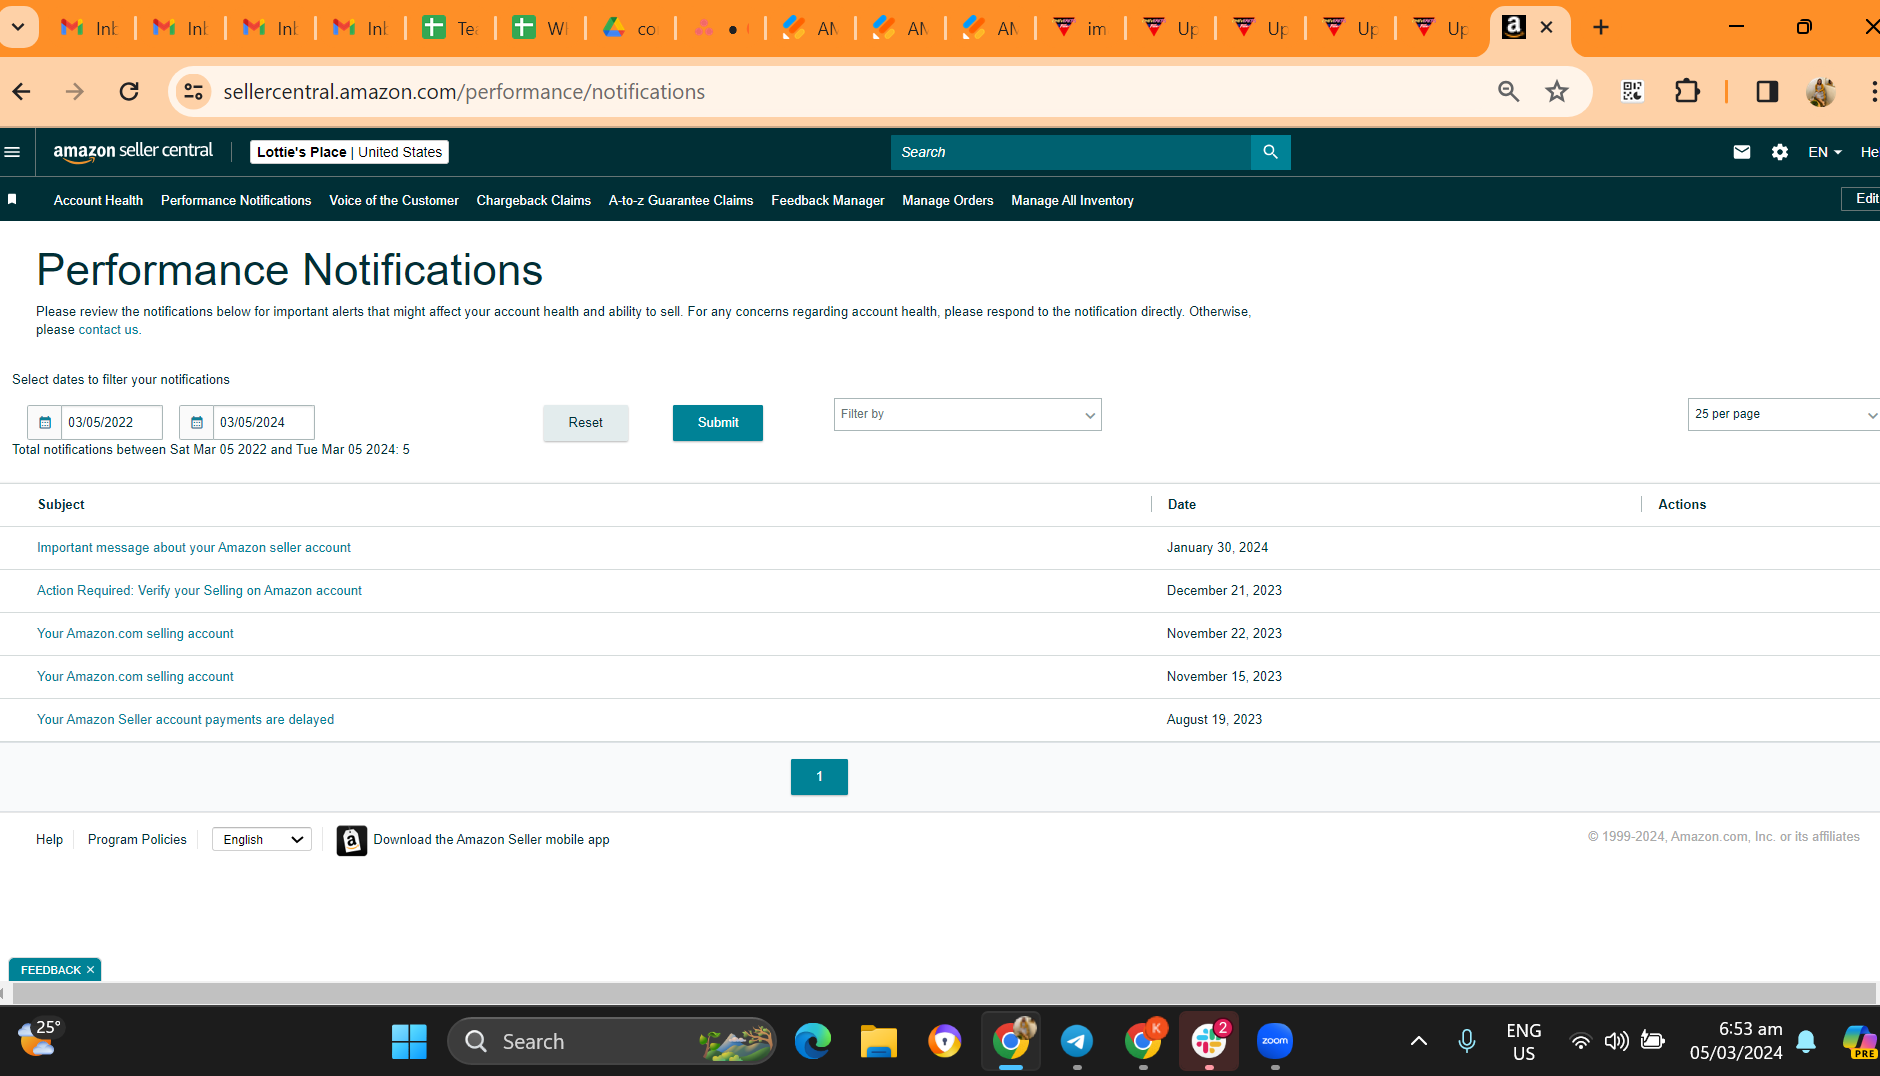Open File Explorer from the taskbar

tap(879, 1041)
